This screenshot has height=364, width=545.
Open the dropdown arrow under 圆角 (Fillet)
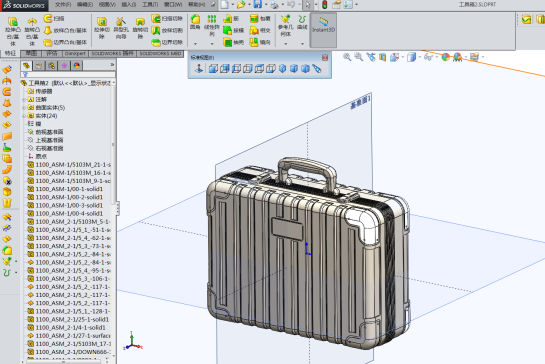195,44
